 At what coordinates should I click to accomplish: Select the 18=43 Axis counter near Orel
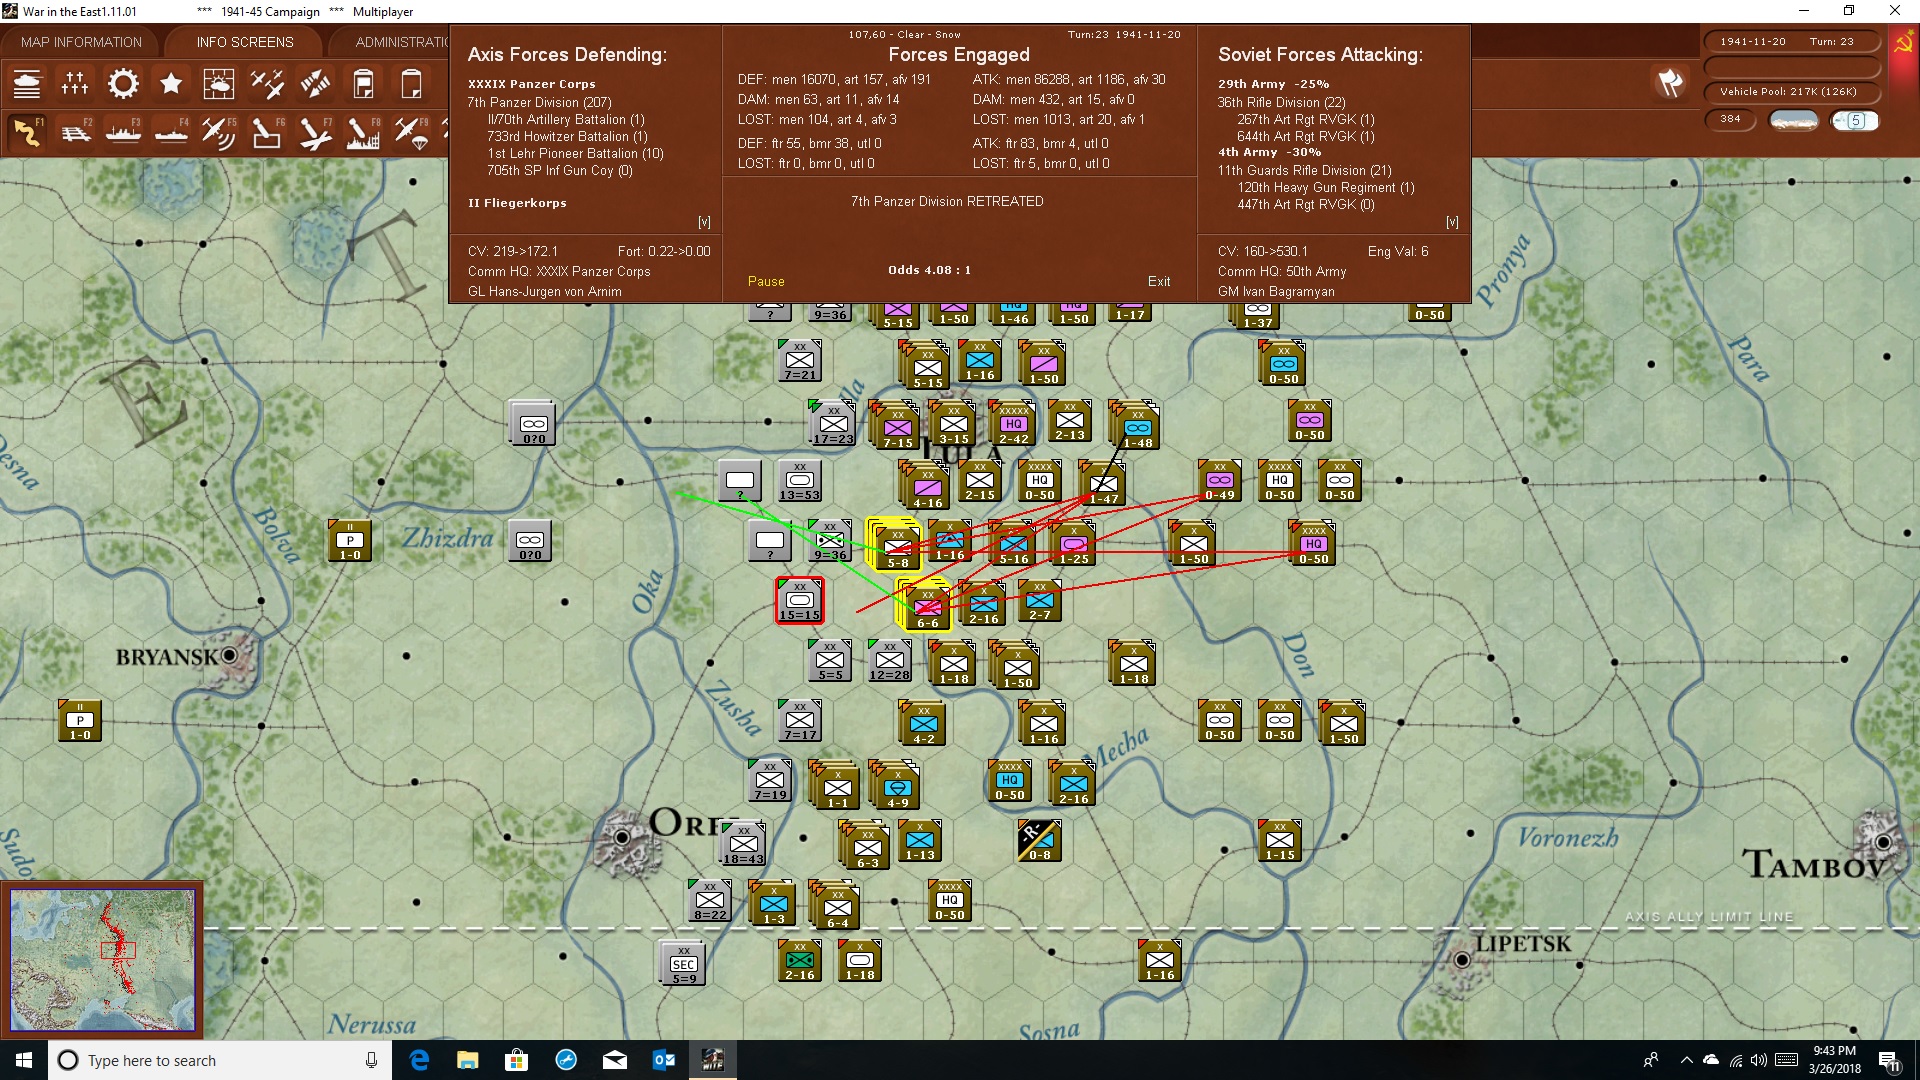pos(743,844)
